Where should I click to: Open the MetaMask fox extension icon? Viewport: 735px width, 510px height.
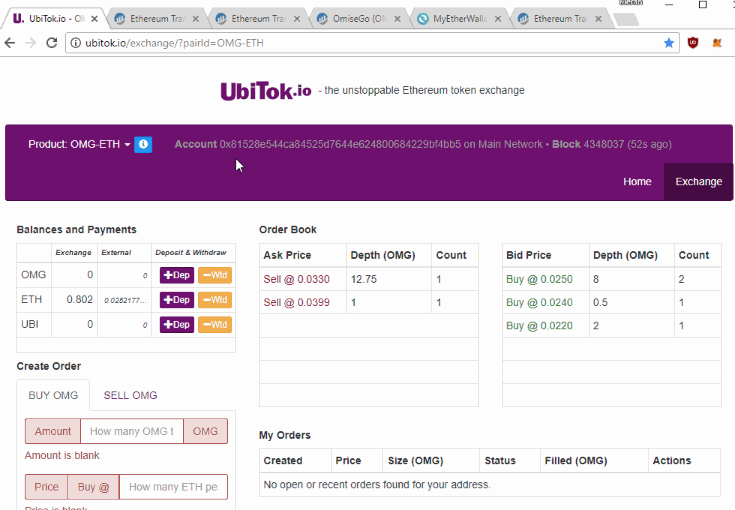point(717,43)
